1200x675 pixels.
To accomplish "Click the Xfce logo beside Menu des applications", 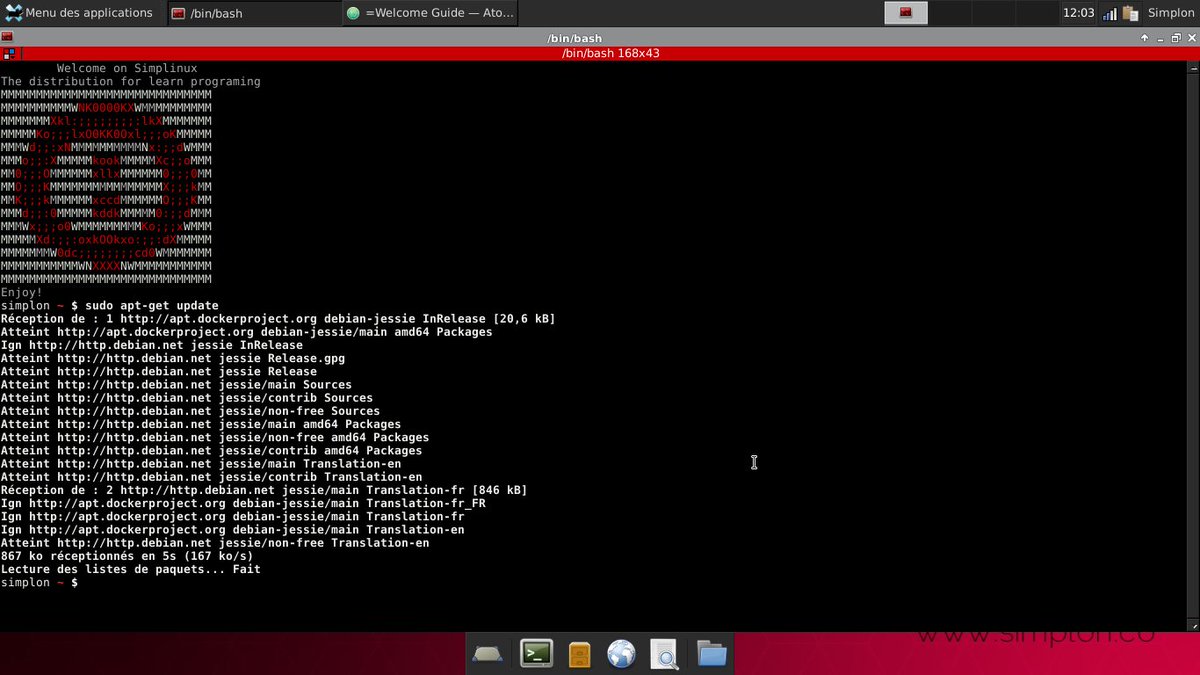I will tap(14, 13).
